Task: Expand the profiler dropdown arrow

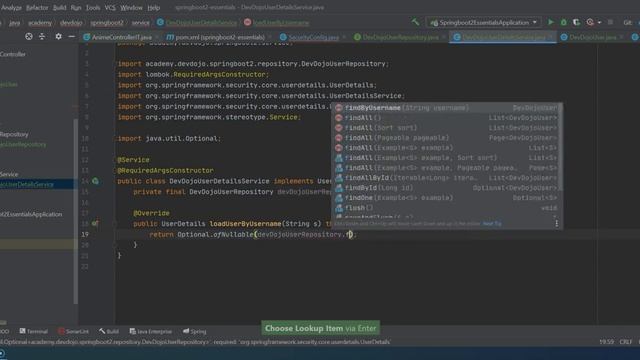Action: point(599,22)
